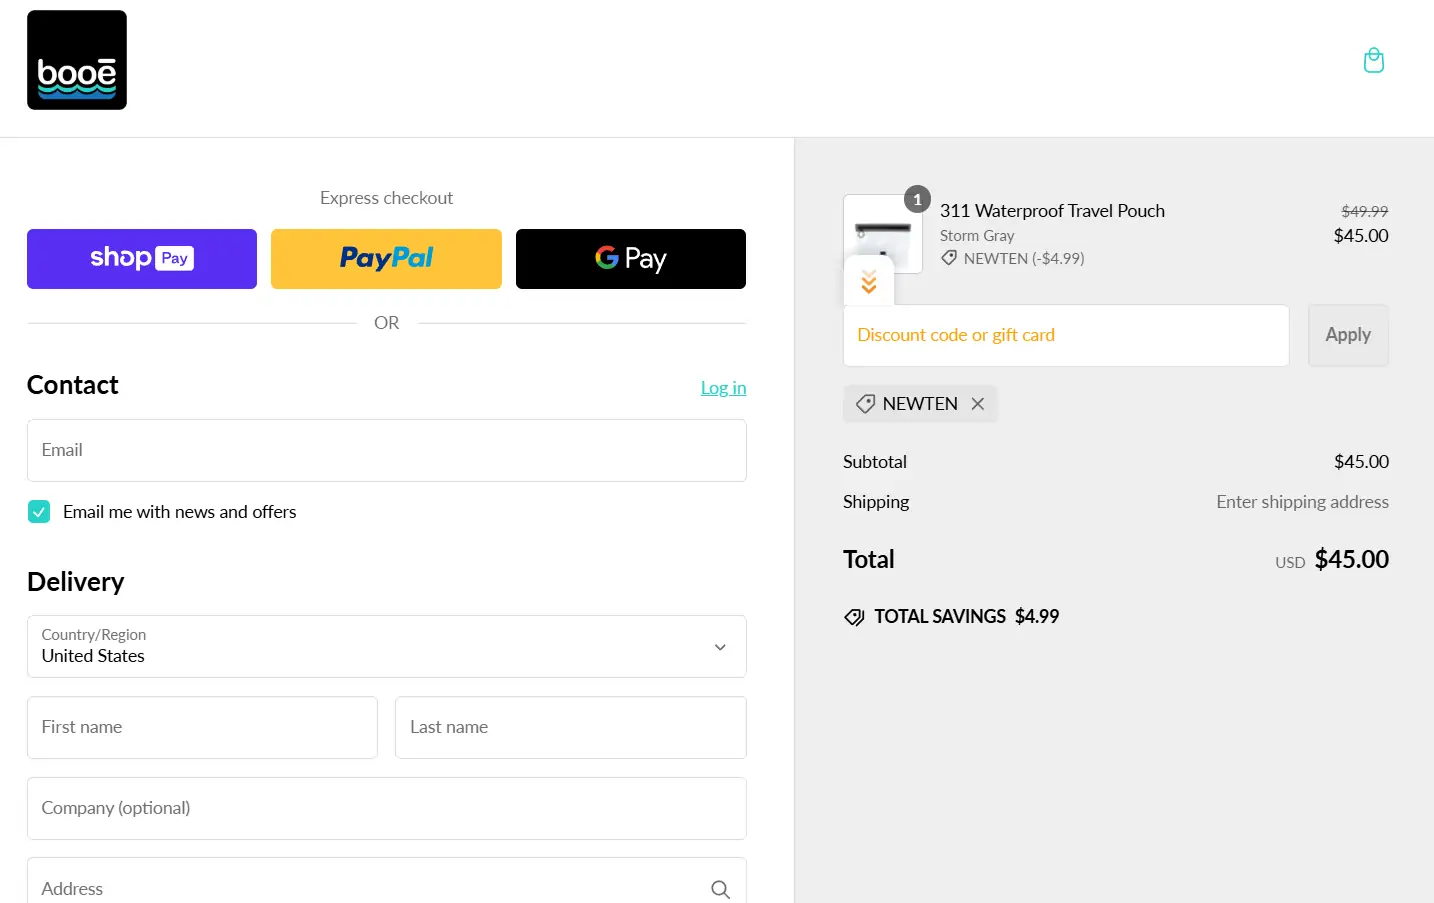The height and width of the screenshot is (903, 1434).
Task: Click the Shop Pay express checkout icon
Action: point(141,258)
